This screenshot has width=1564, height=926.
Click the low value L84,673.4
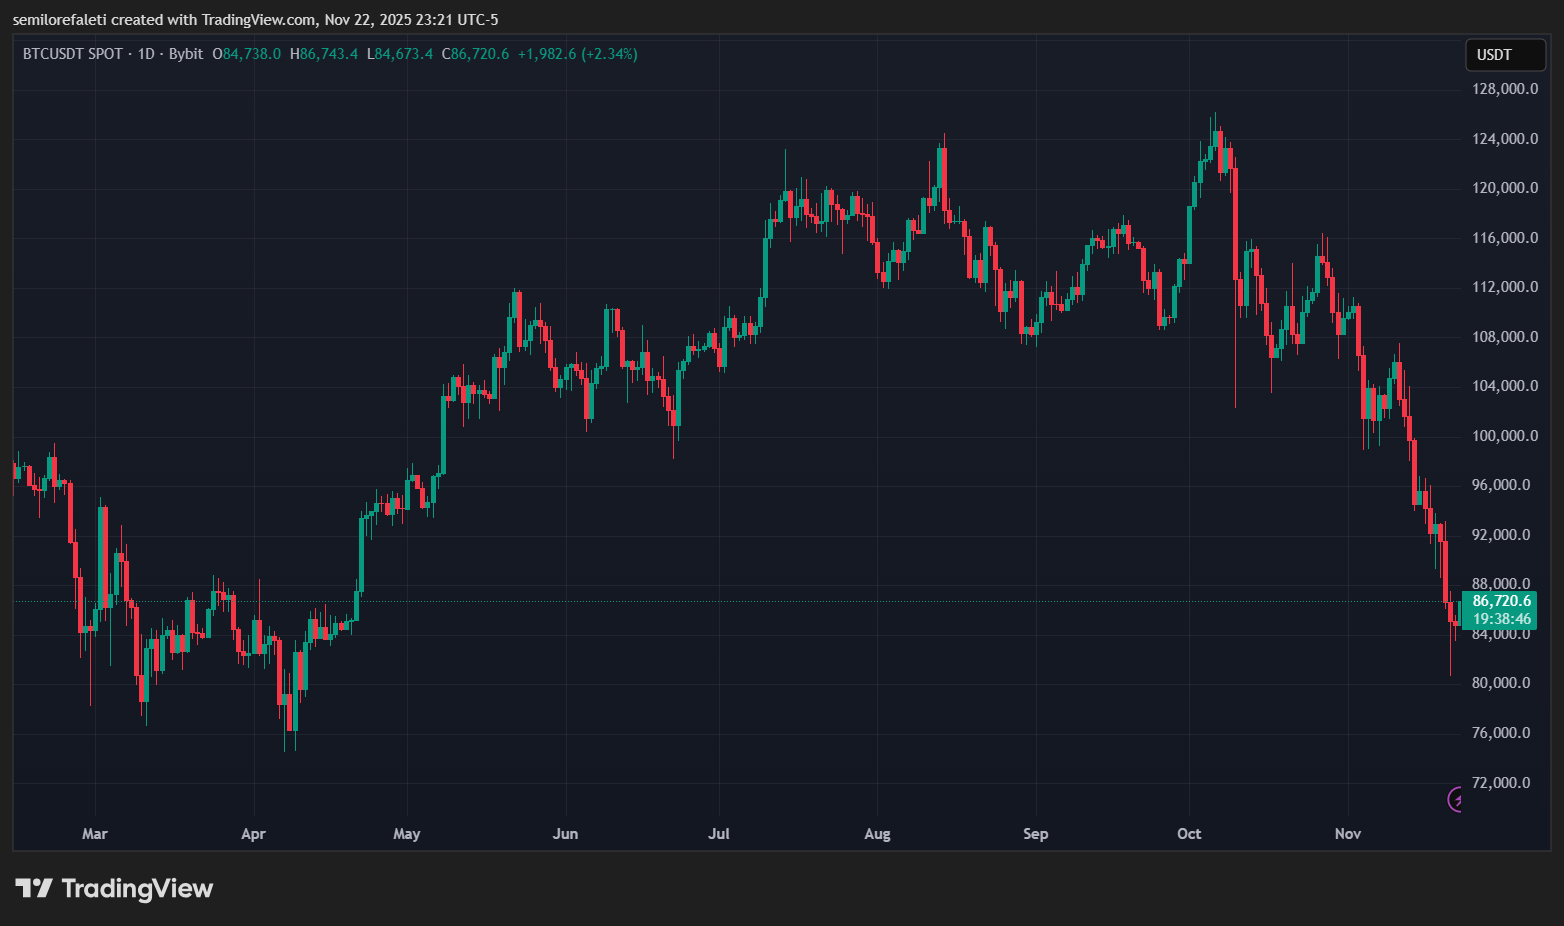[x=400, y=55]
